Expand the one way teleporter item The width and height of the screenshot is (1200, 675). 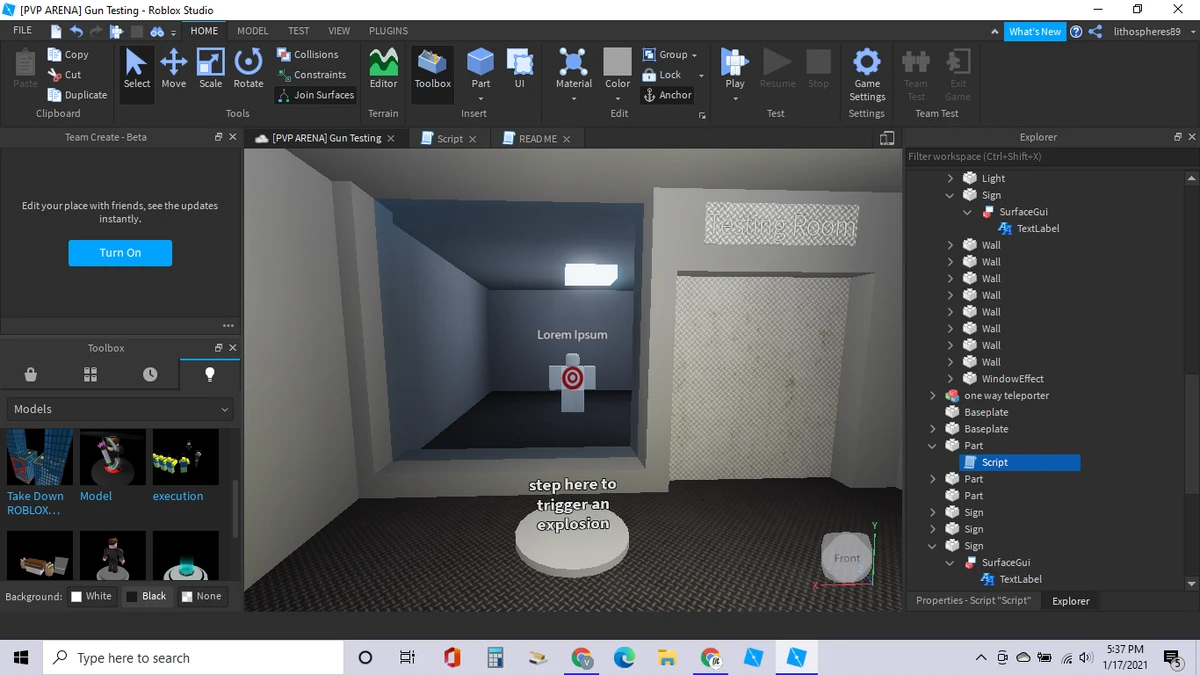933,396
